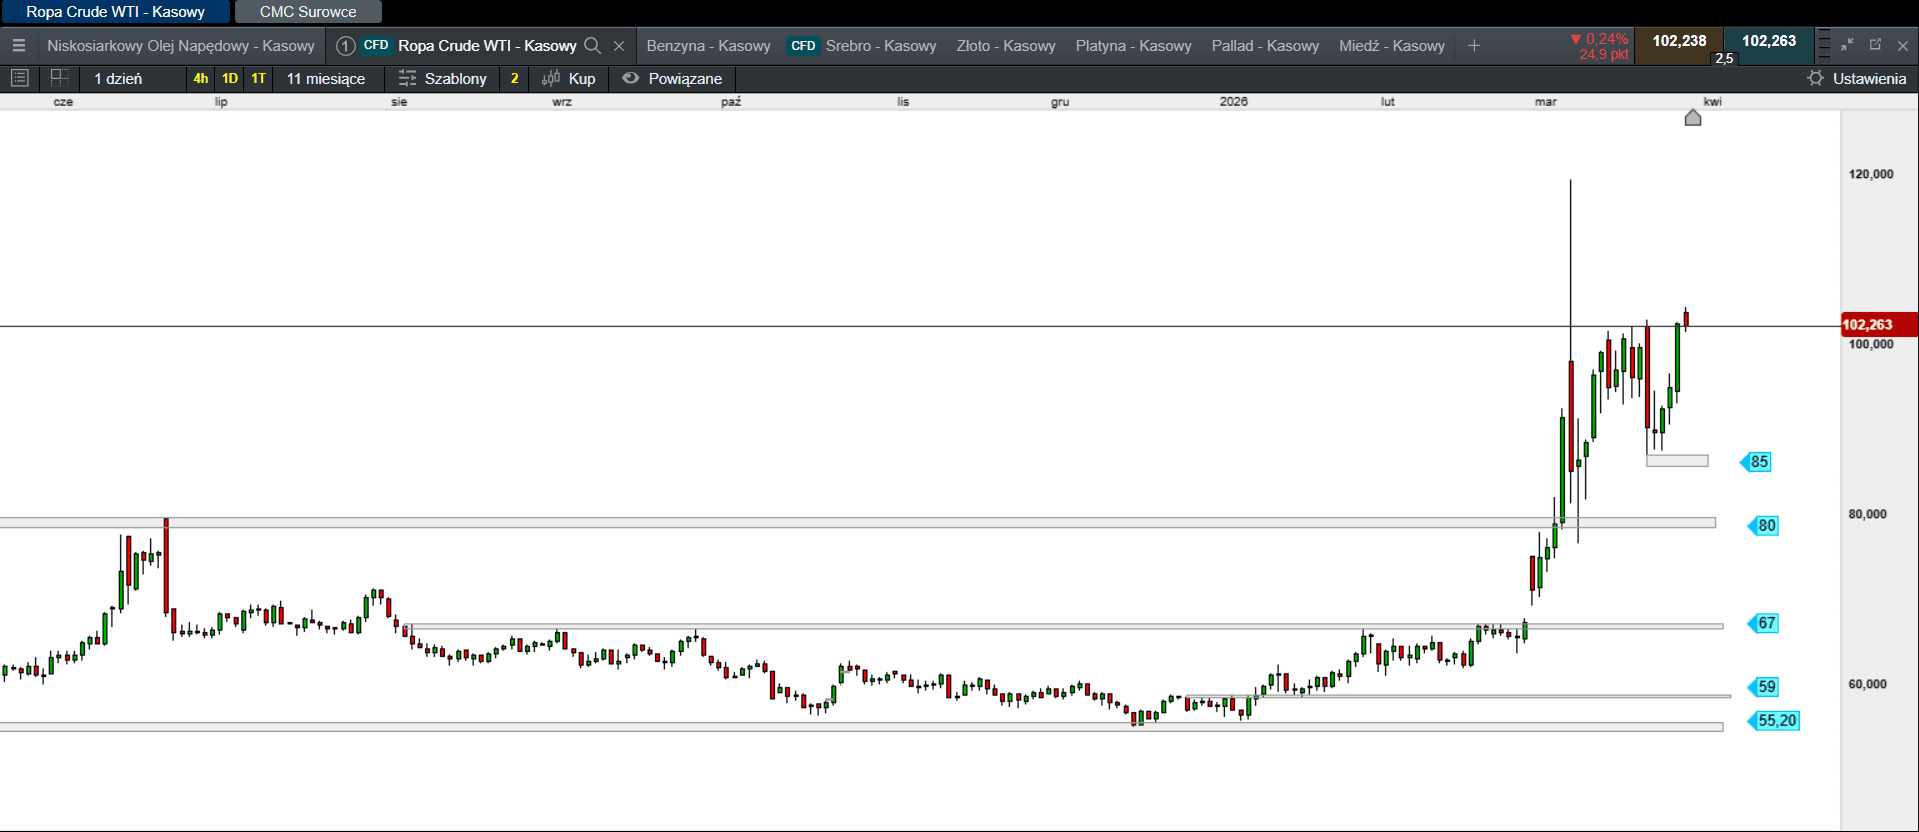Click the Kup buy button
The image size is (1919, 832).
[569, 78]
